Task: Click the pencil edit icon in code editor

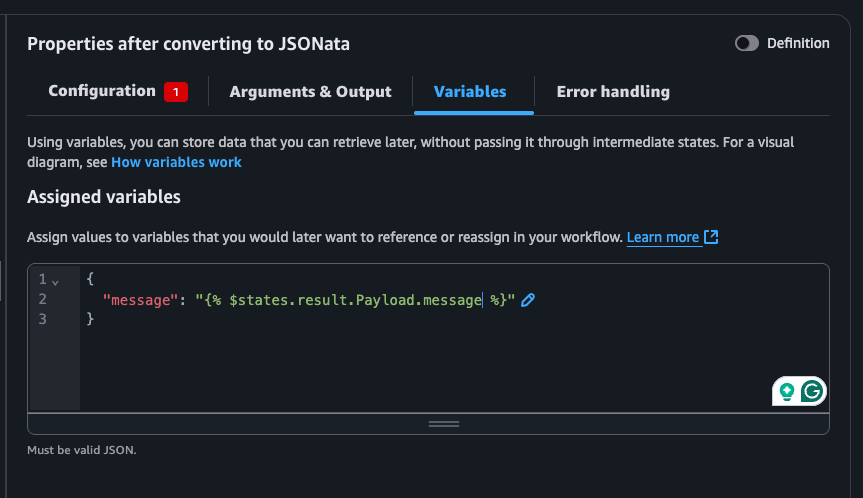Action: click(x=528, y=300)
